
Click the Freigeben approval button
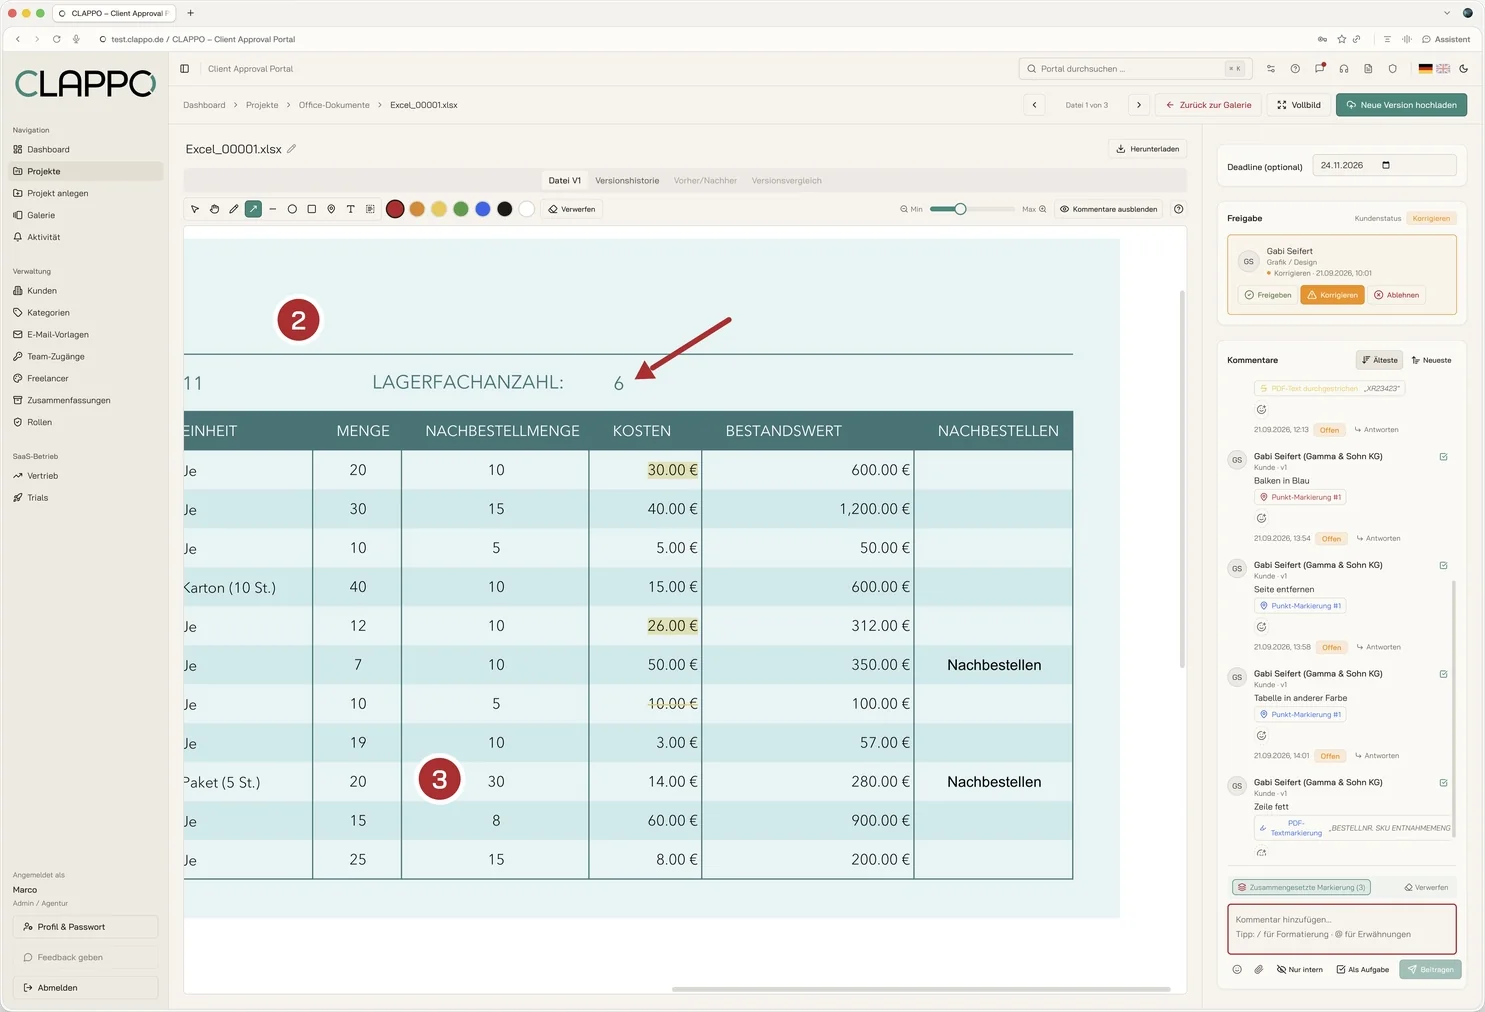pos(1268,295)
